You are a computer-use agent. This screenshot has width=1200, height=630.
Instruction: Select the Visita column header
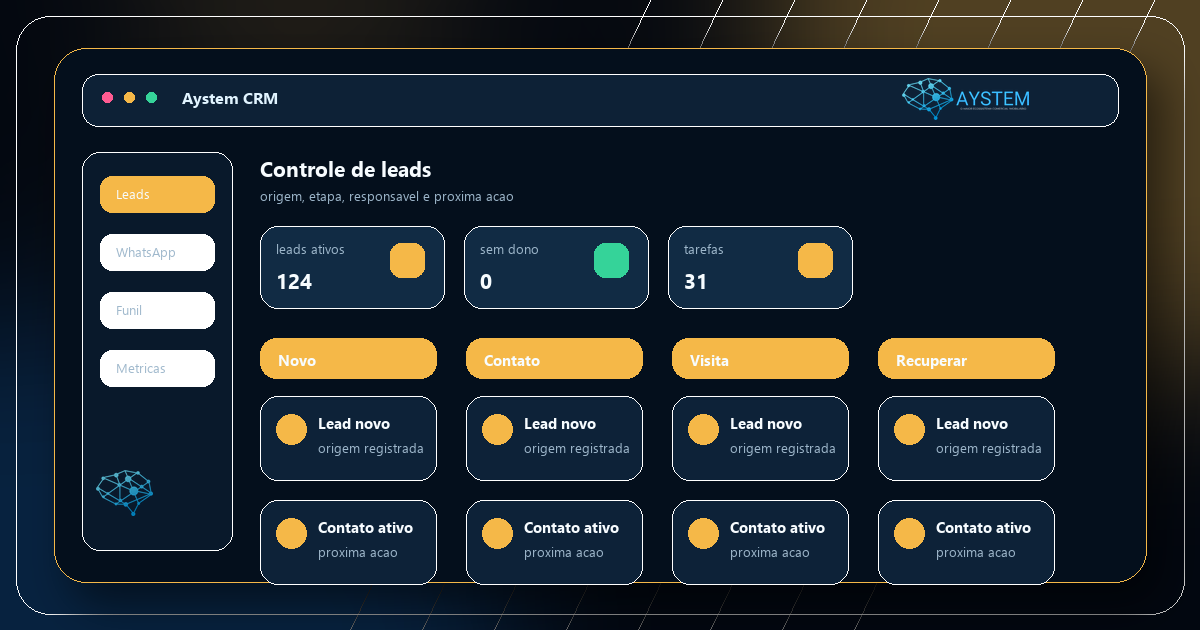pyautogui.click(x=760, y=359)
